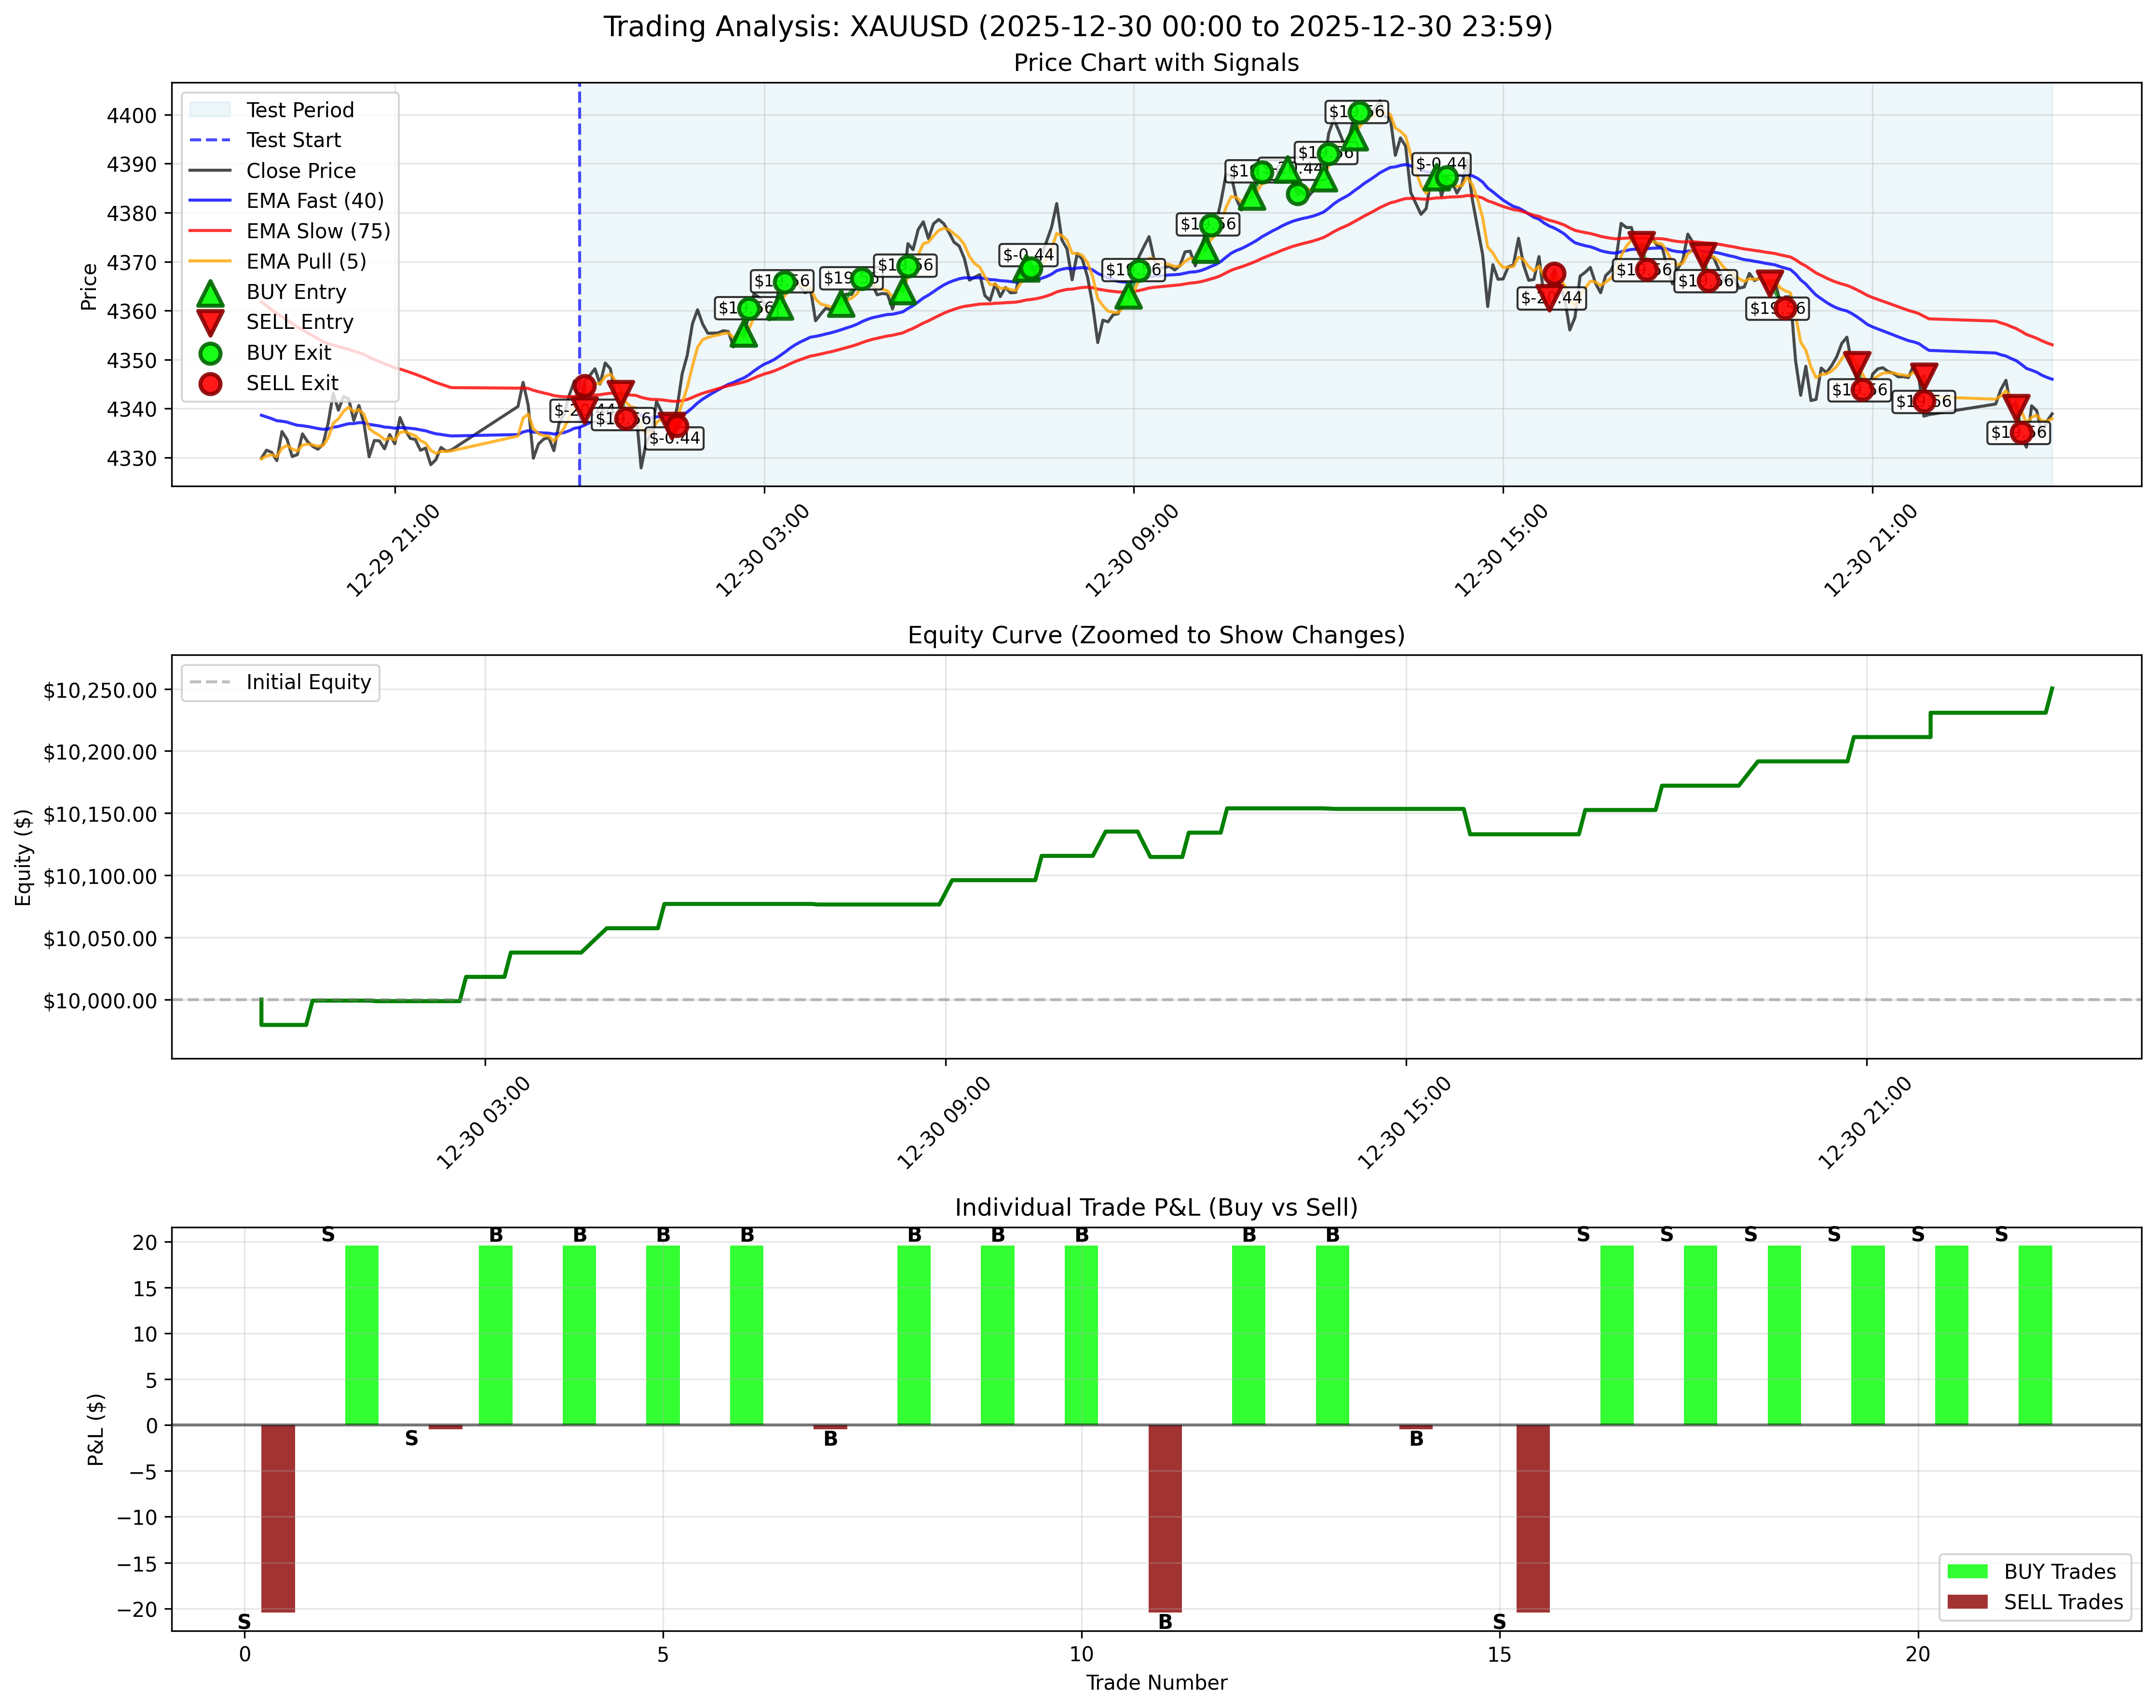This screenshot has width=2156, height=1708.
Task: Click the Test Period legend color swatch
Action: pos(210,110)
